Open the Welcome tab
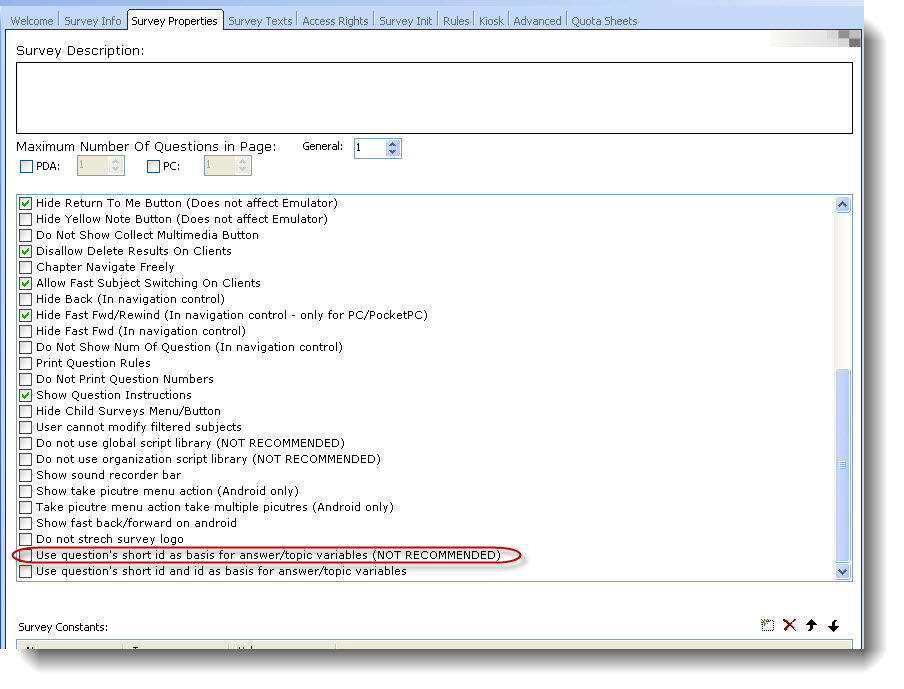This screenshot has height=689, width=904. click(x=32, y=21)
